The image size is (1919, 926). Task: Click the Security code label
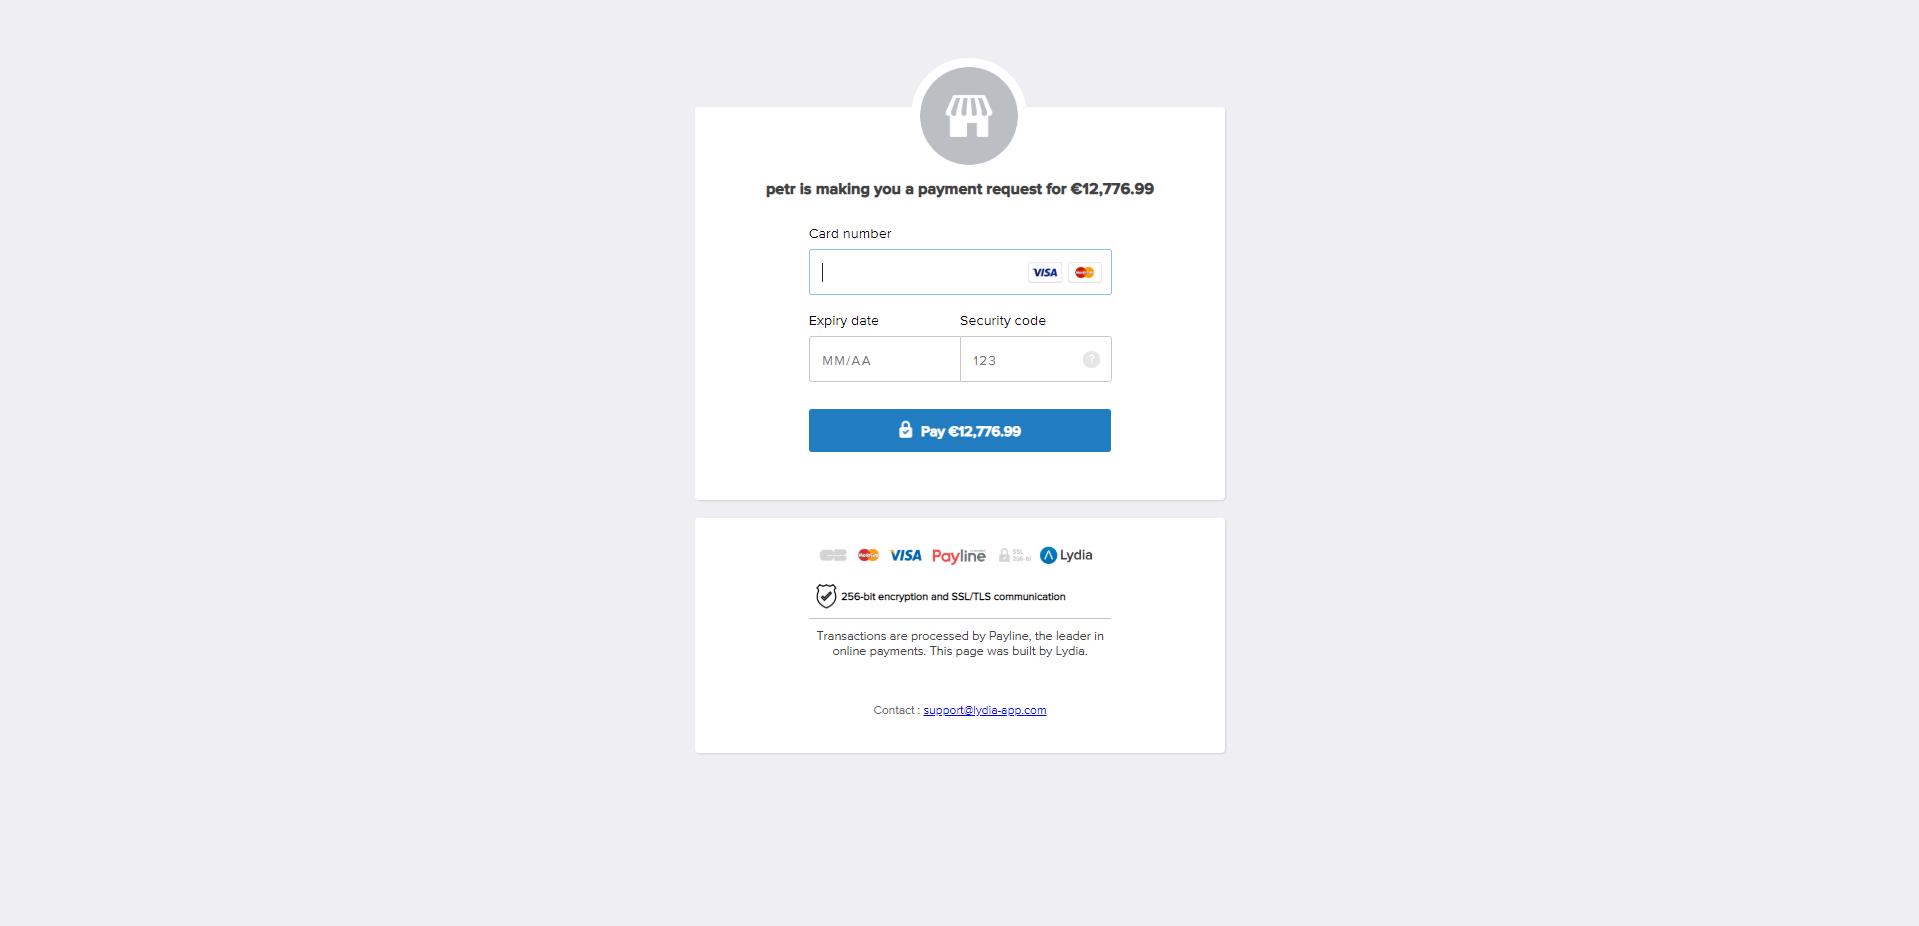click(x=1003, y=320)
